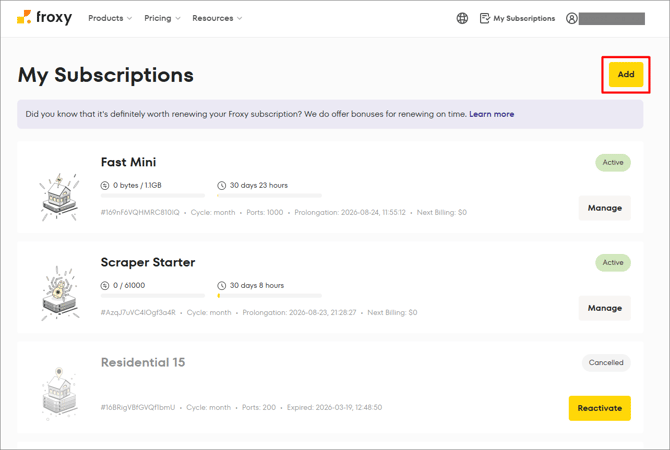Screen dimensions: 670x450
Task: Click the Scraper Starter spider illustration
Action: pos(60,294)
